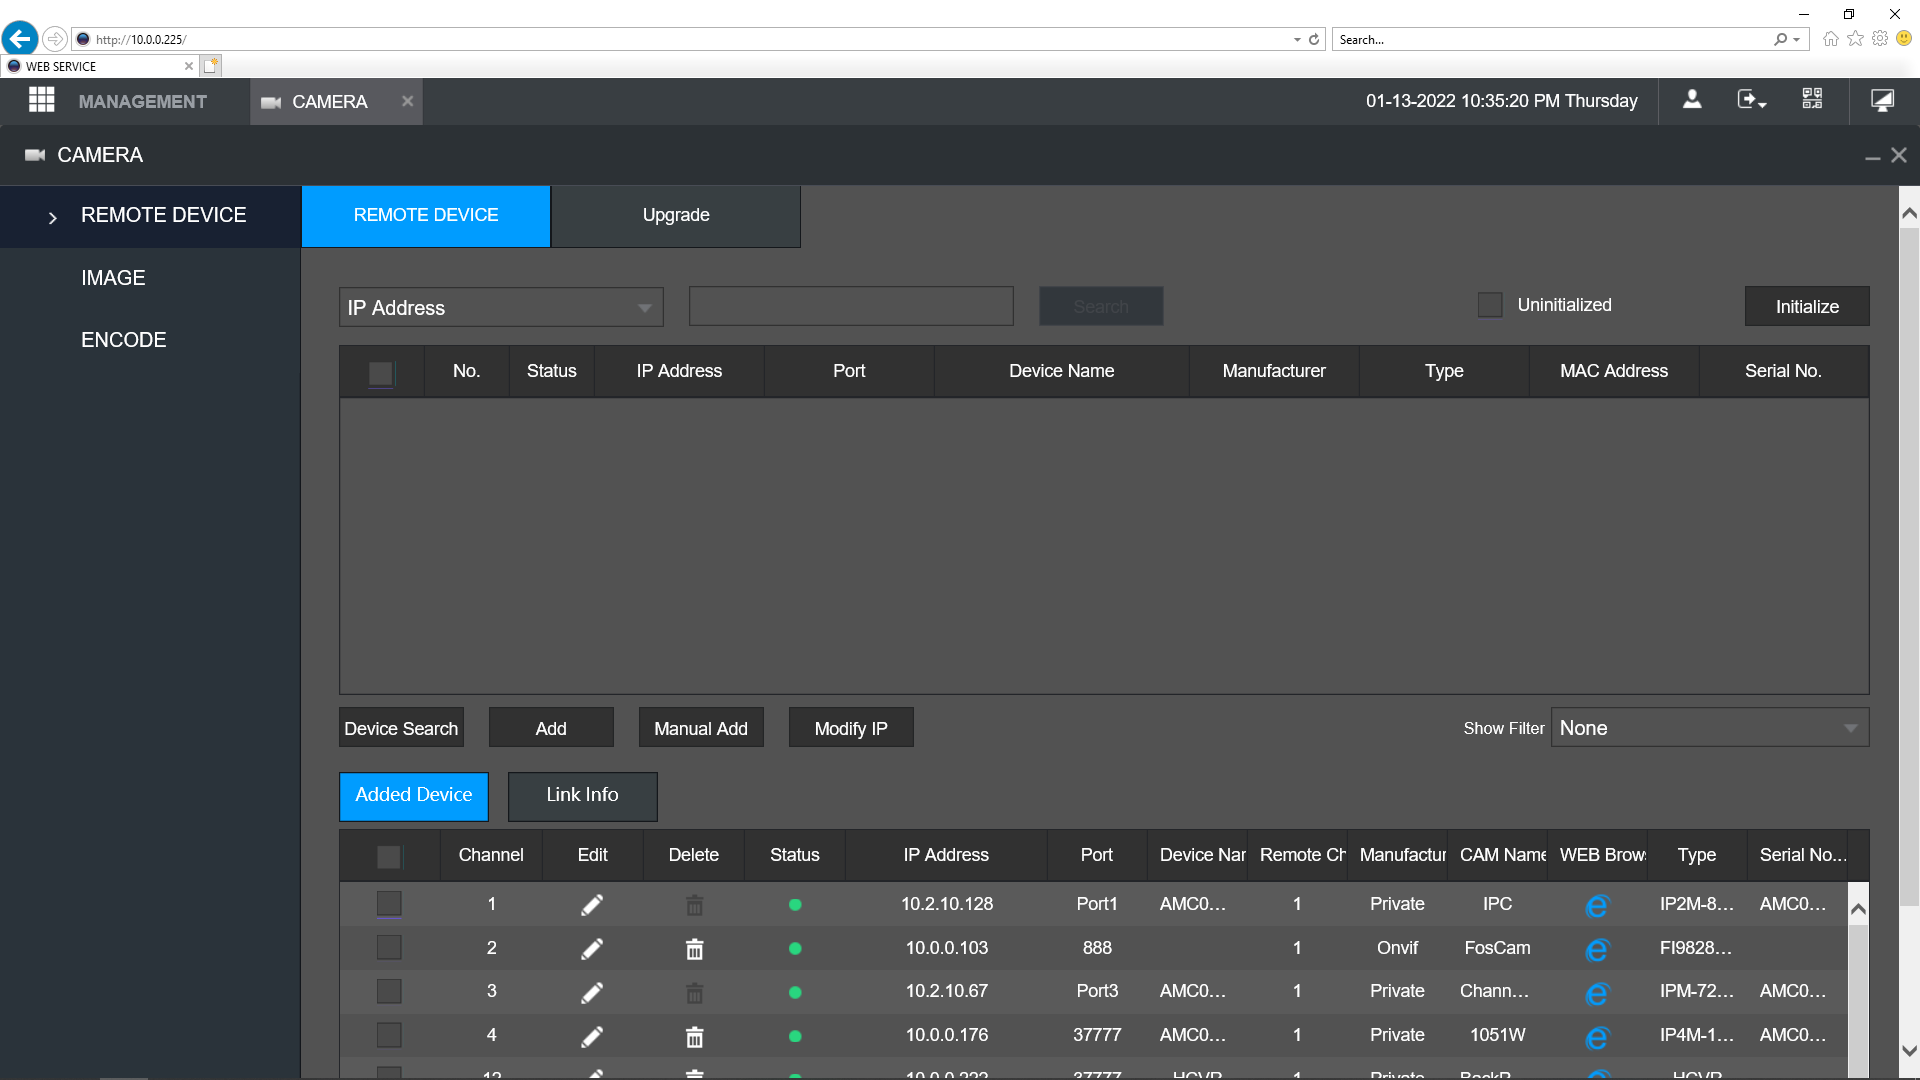This screenshot has width=1920, height=1080.
Task: Open web browser for 10.2.10.128
Action: click(x=1597, y=906)
